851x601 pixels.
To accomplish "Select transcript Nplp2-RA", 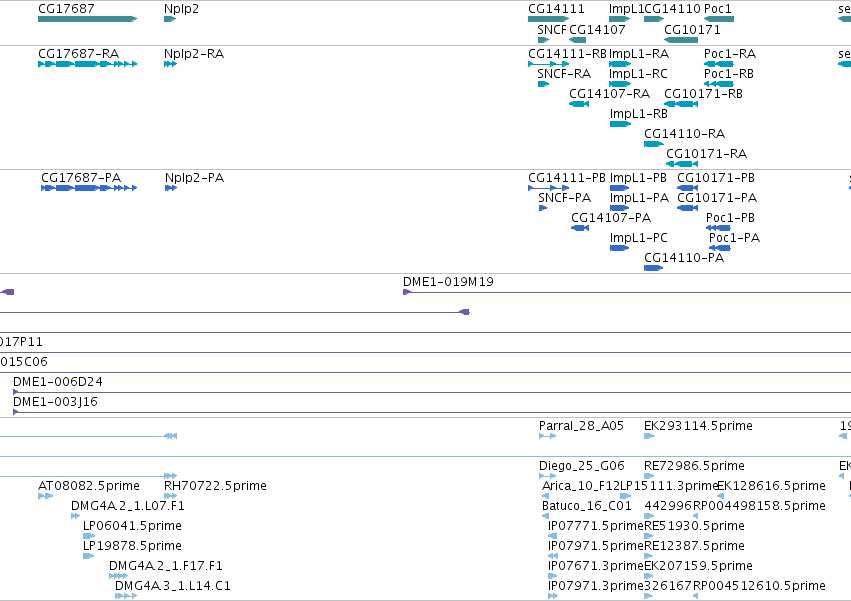I will pyautogui.click(x=170, y=64).
